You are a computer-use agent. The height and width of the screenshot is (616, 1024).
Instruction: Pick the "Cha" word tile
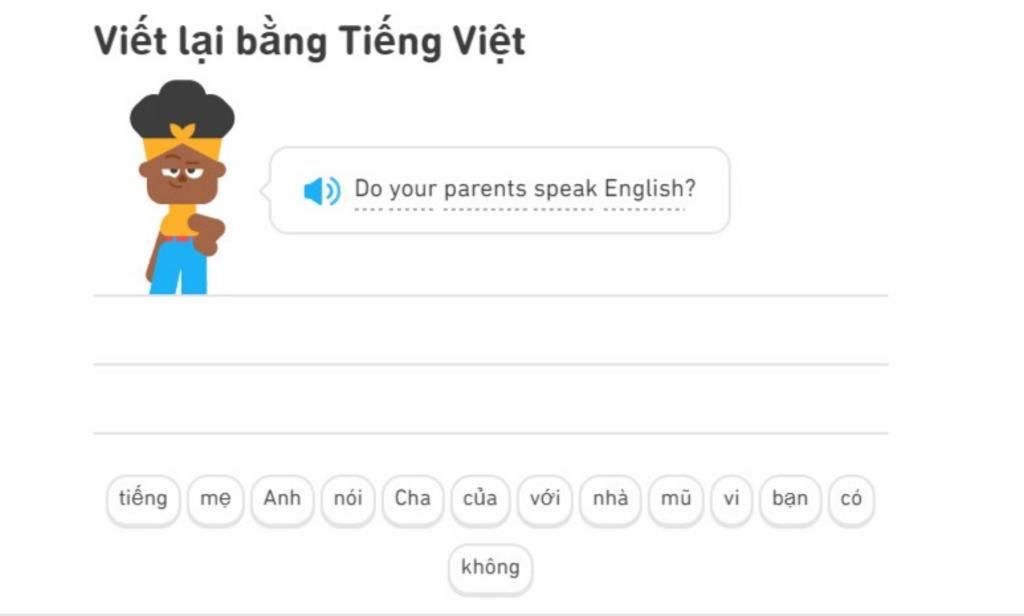(x=413, y=500)
